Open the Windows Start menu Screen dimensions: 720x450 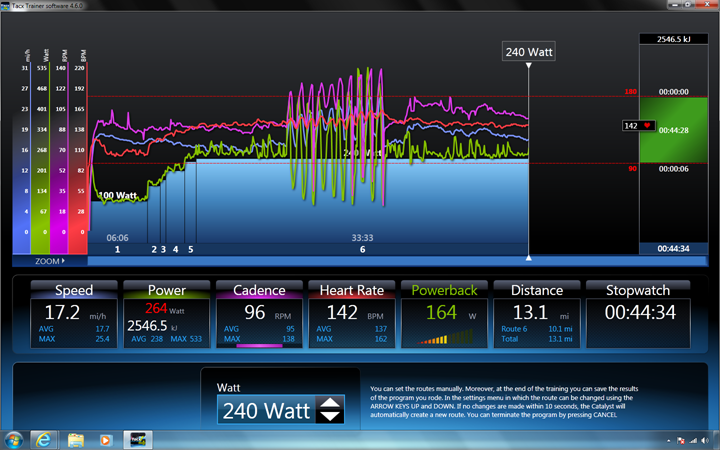coord(13,440)
